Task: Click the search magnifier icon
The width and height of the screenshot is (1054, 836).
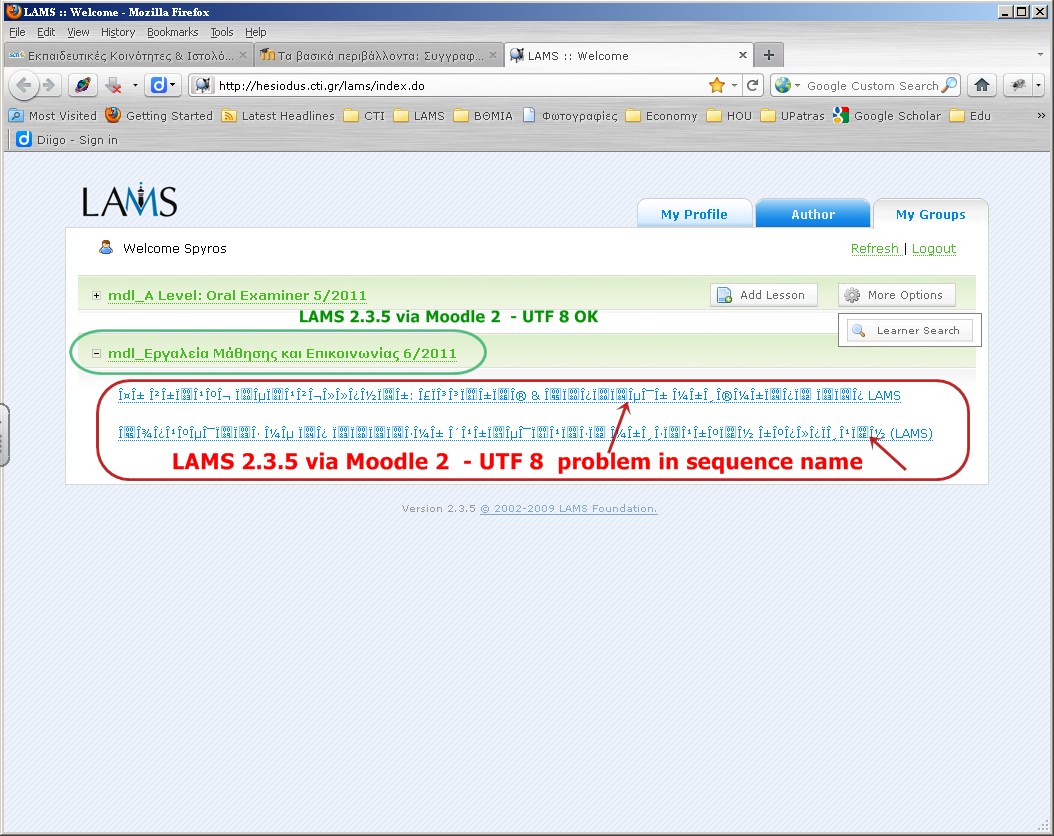Action: [949, 86]
